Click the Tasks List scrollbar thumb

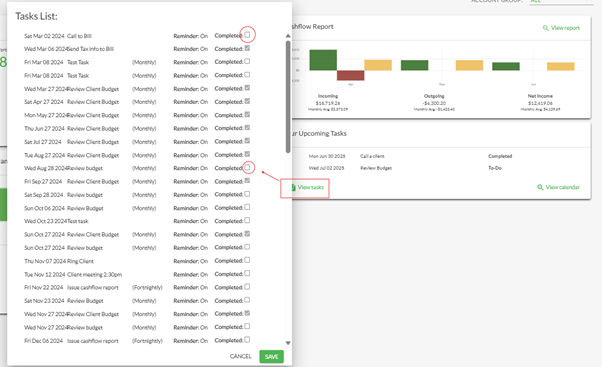coord(288,97)
